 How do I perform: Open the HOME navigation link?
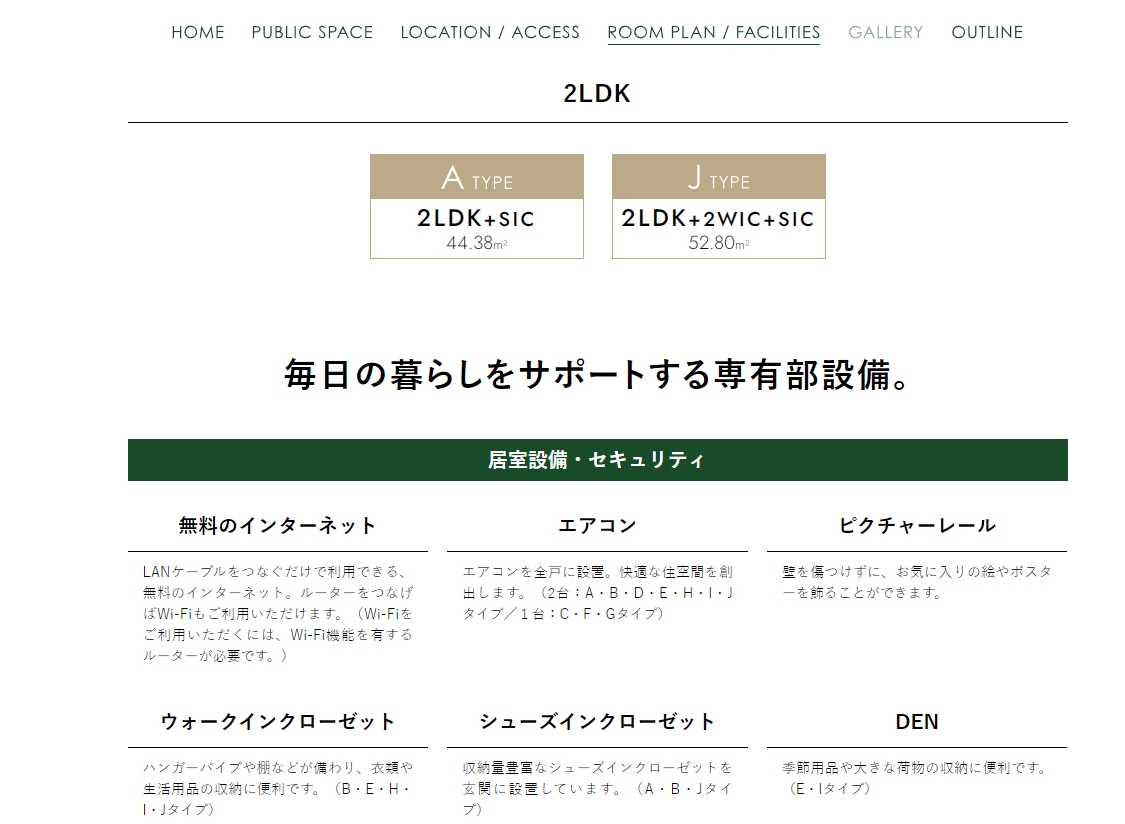tap(198, 32)
